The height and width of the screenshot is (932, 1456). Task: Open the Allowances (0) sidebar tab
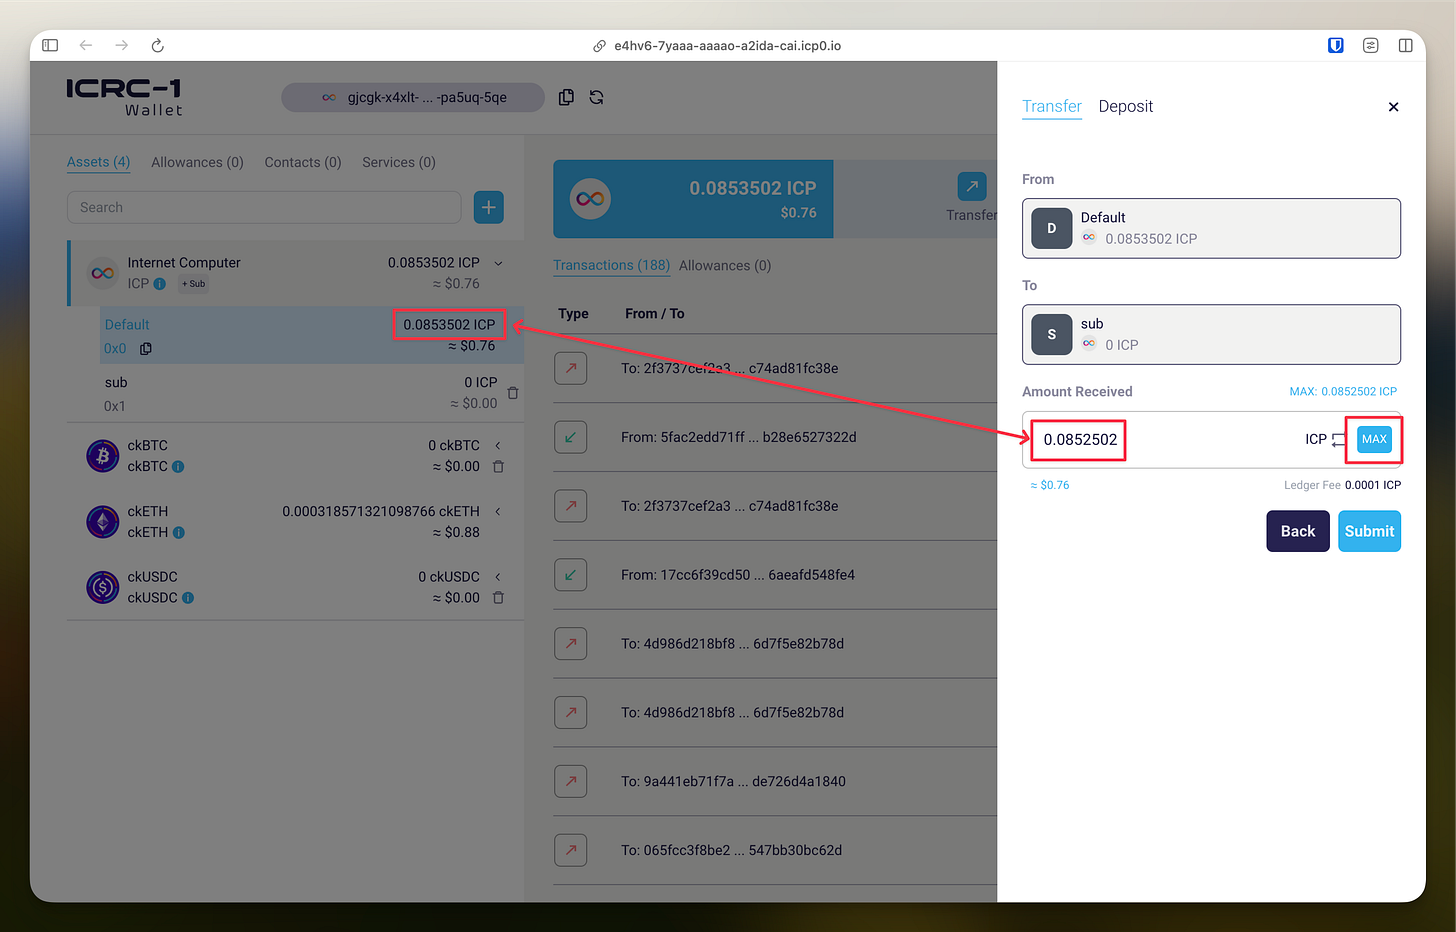(197, 162)
